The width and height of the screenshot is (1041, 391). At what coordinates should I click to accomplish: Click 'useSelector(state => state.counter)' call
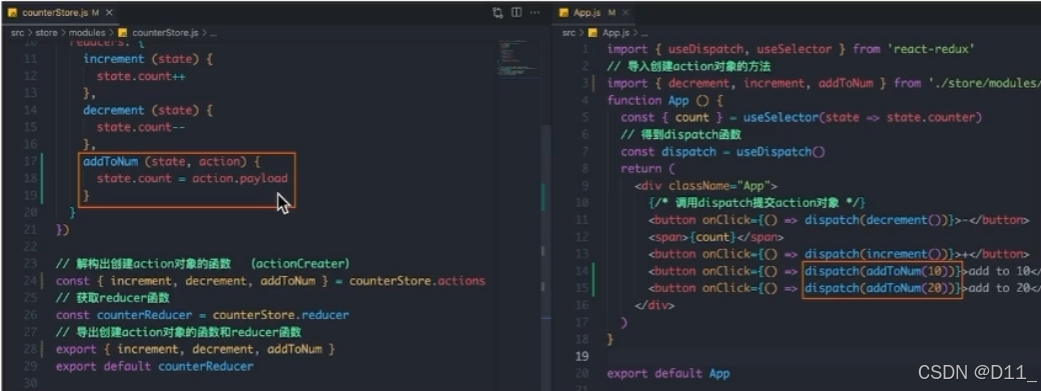click(x=862, y=117)
